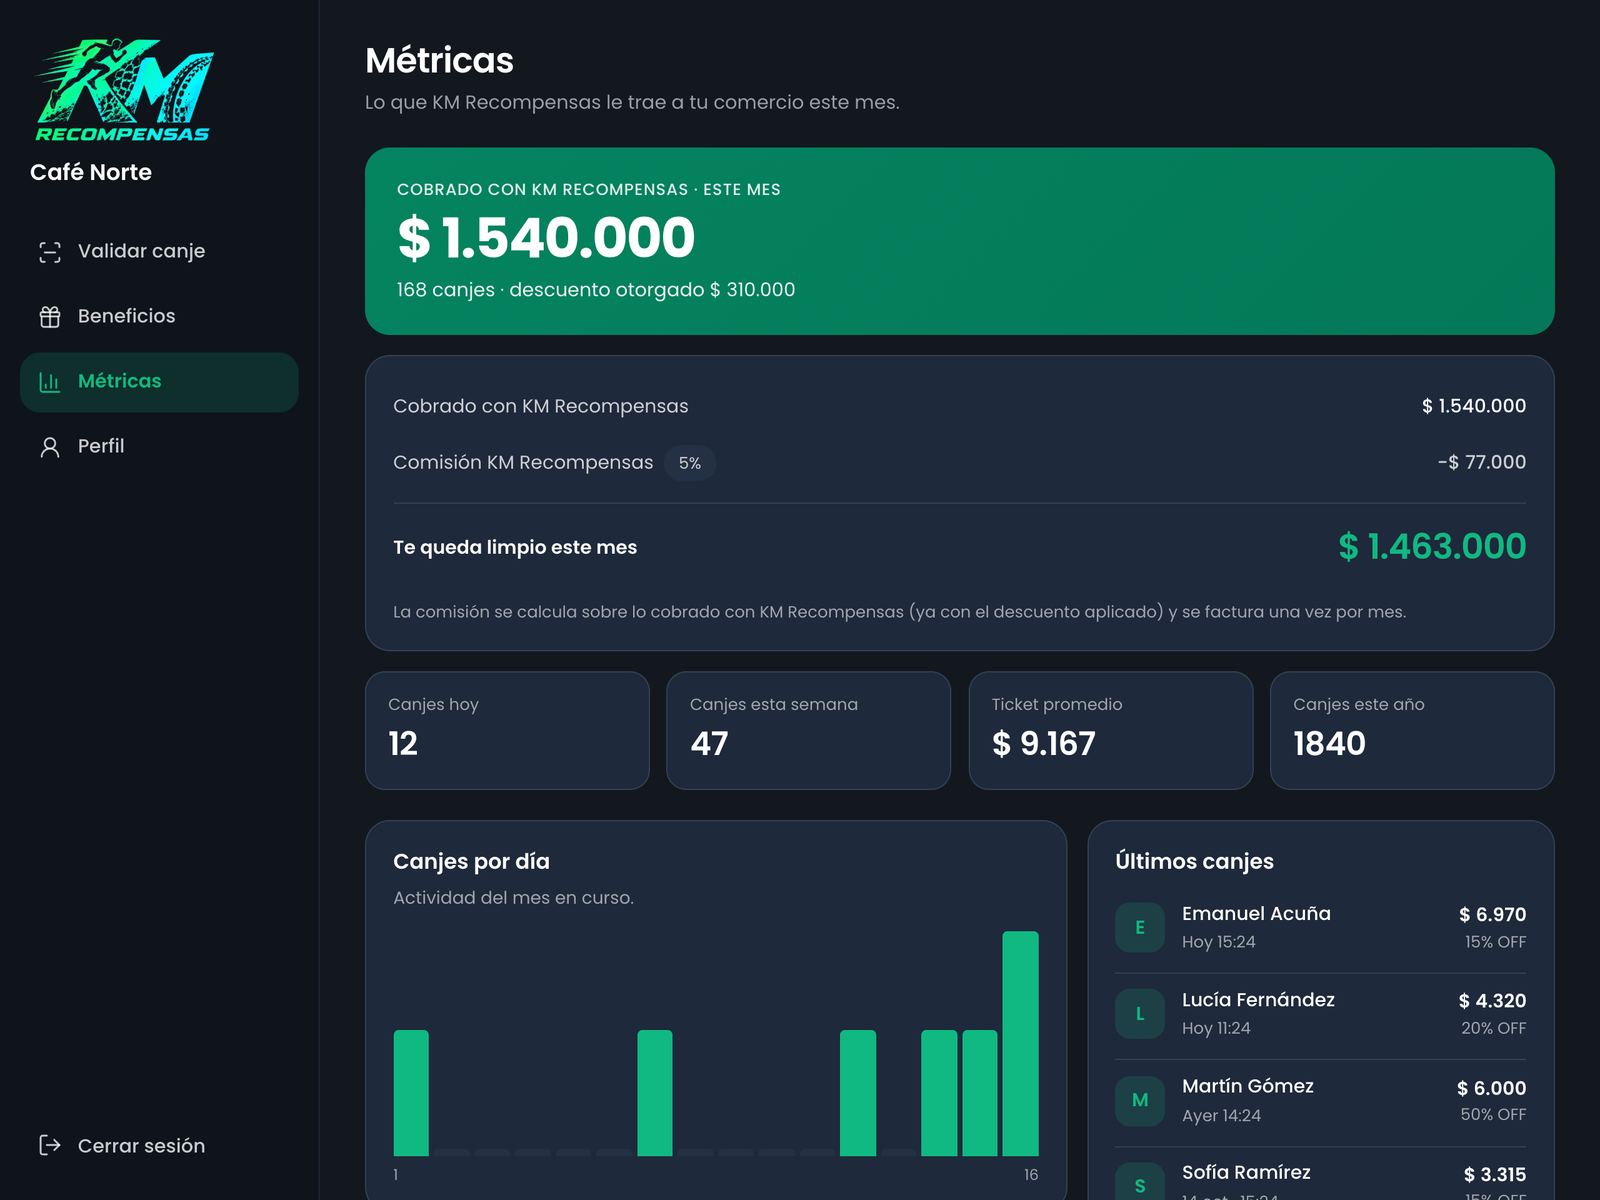Image resolution: width=1600 pixels, height=1200 pixels.
Task: Click Cerrar sesión to log out
Action: click(x=159, y=1145)
